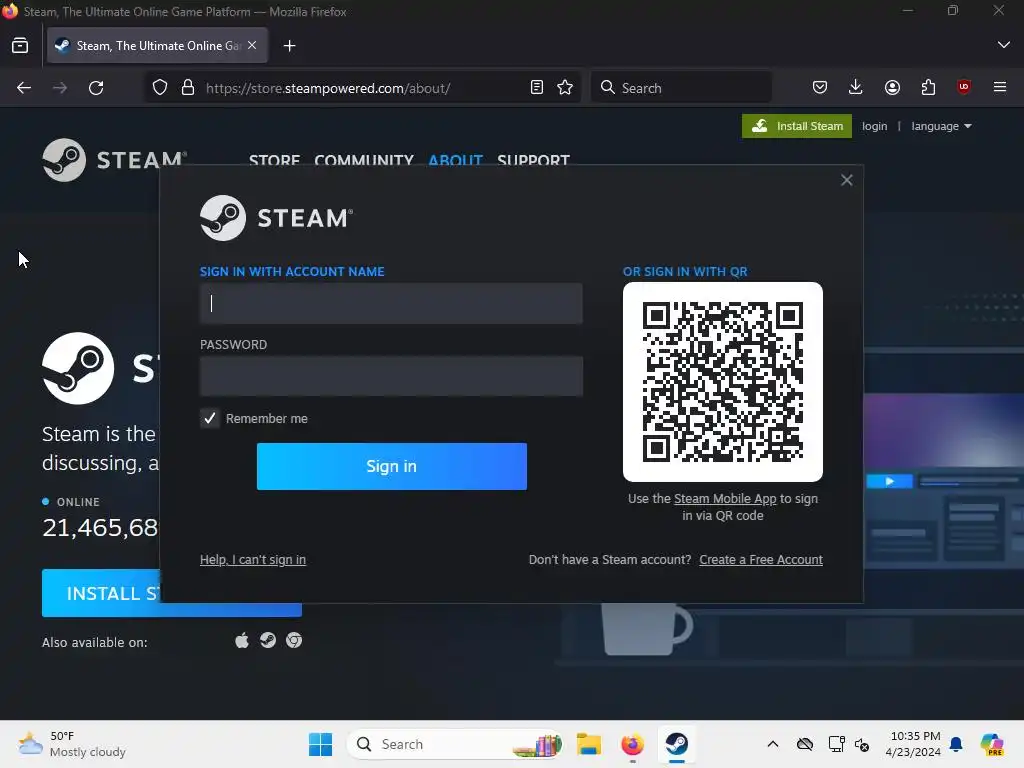1024x768 pixels.
Task: Open the taskbar notification bell
Action: pos(956,744)
